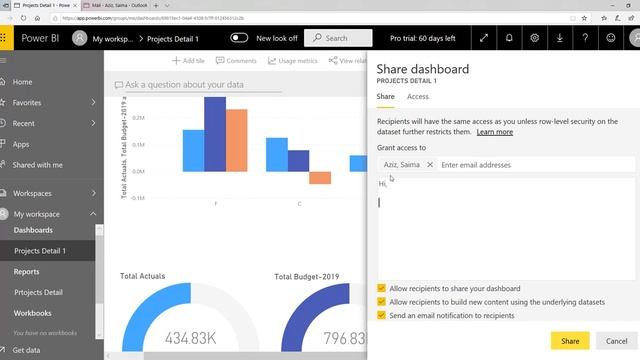Click Projects Detail 1 breadcrumb
The image size is (640, 360).
tap(173, 39)
